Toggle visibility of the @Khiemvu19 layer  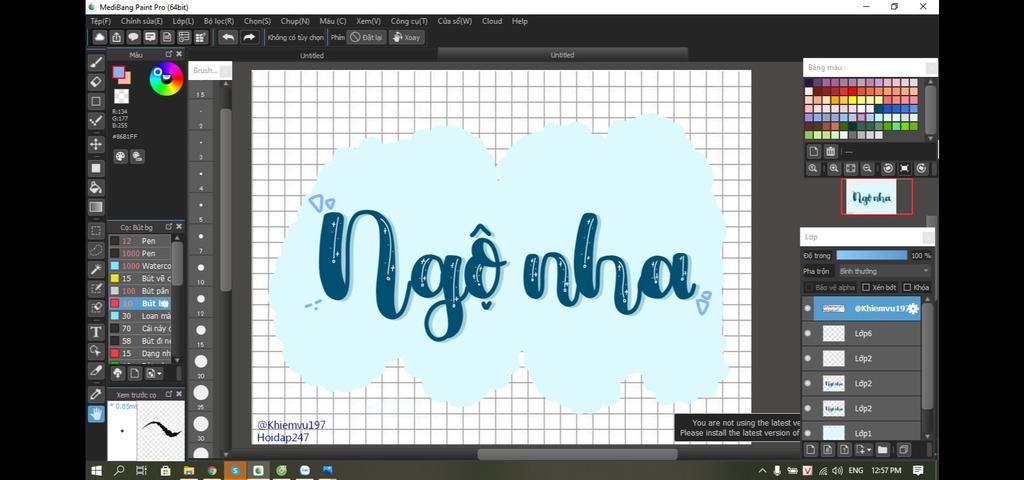pyautogui.click(x=808, y=308)
